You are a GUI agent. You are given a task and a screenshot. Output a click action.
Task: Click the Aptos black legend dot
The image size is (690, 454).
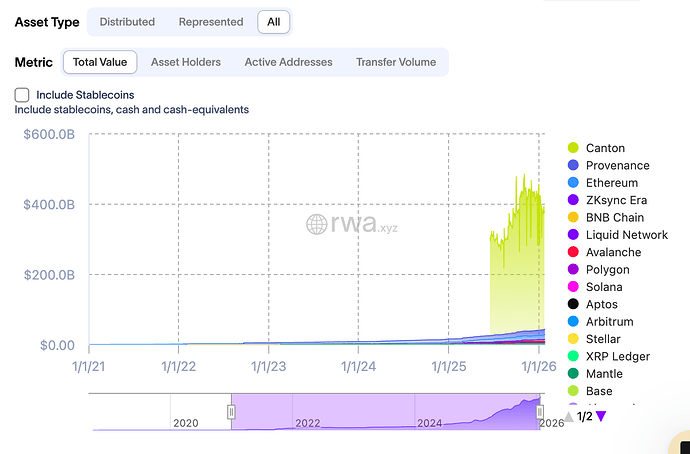coord(573,304)
